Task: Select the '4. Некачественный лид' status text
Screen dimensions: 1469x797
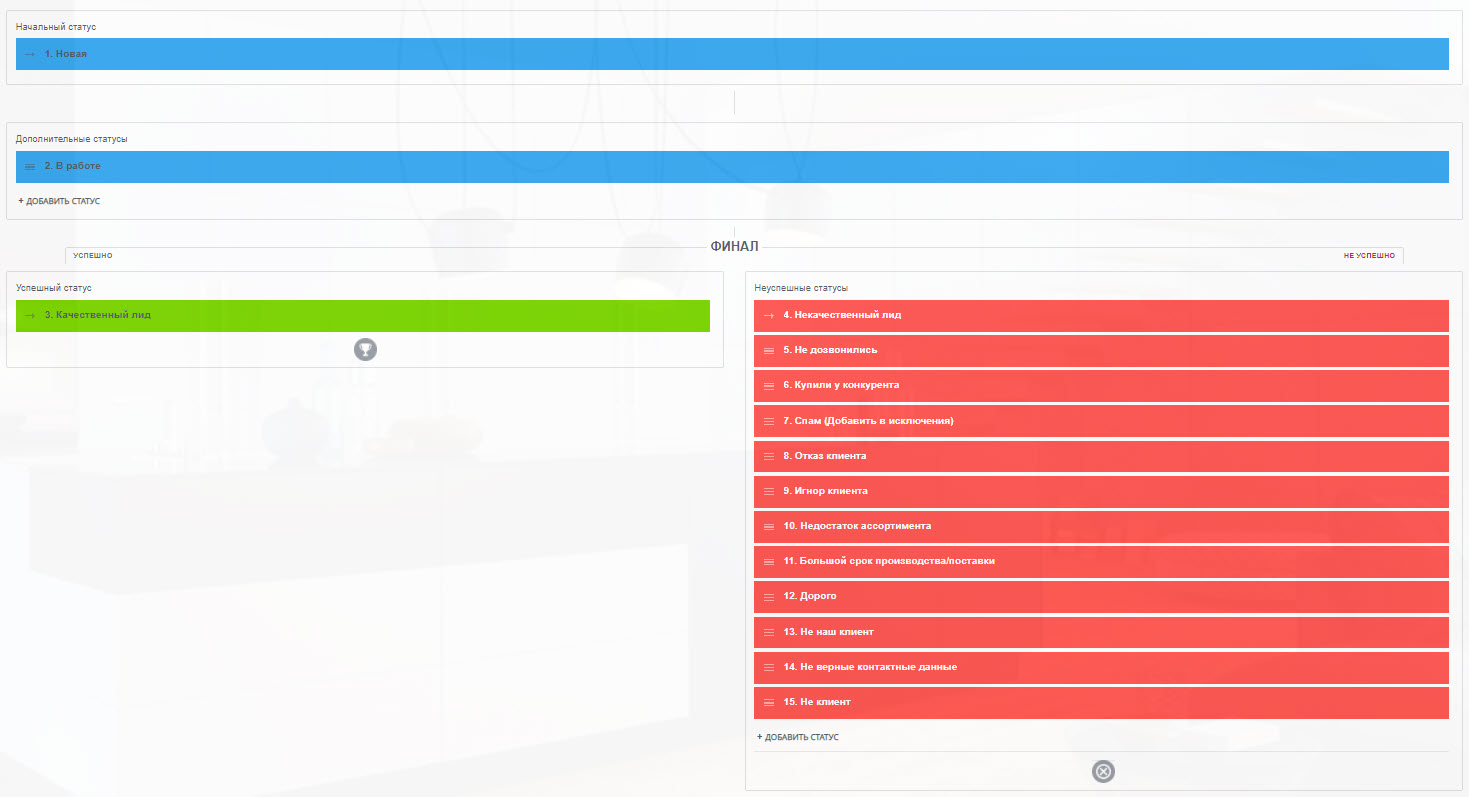Action: 842,315
